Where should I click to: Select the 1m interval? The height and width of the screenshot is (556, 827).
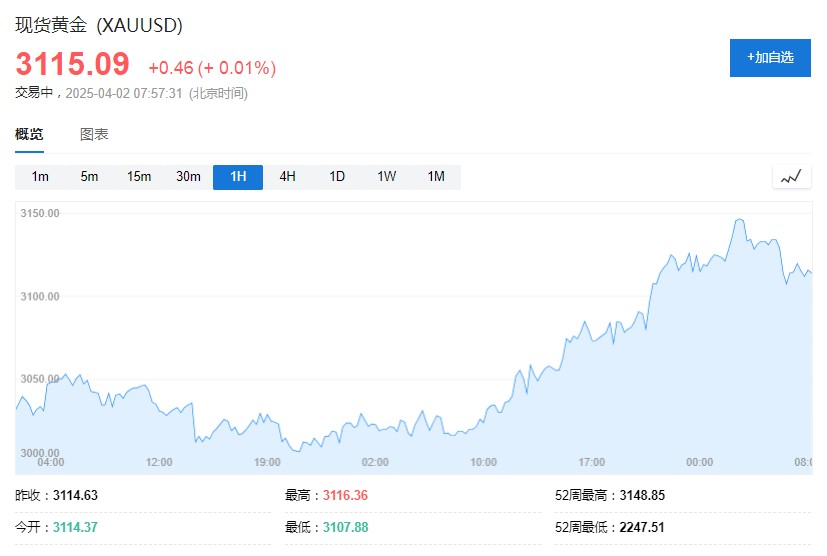pos(40,177)
